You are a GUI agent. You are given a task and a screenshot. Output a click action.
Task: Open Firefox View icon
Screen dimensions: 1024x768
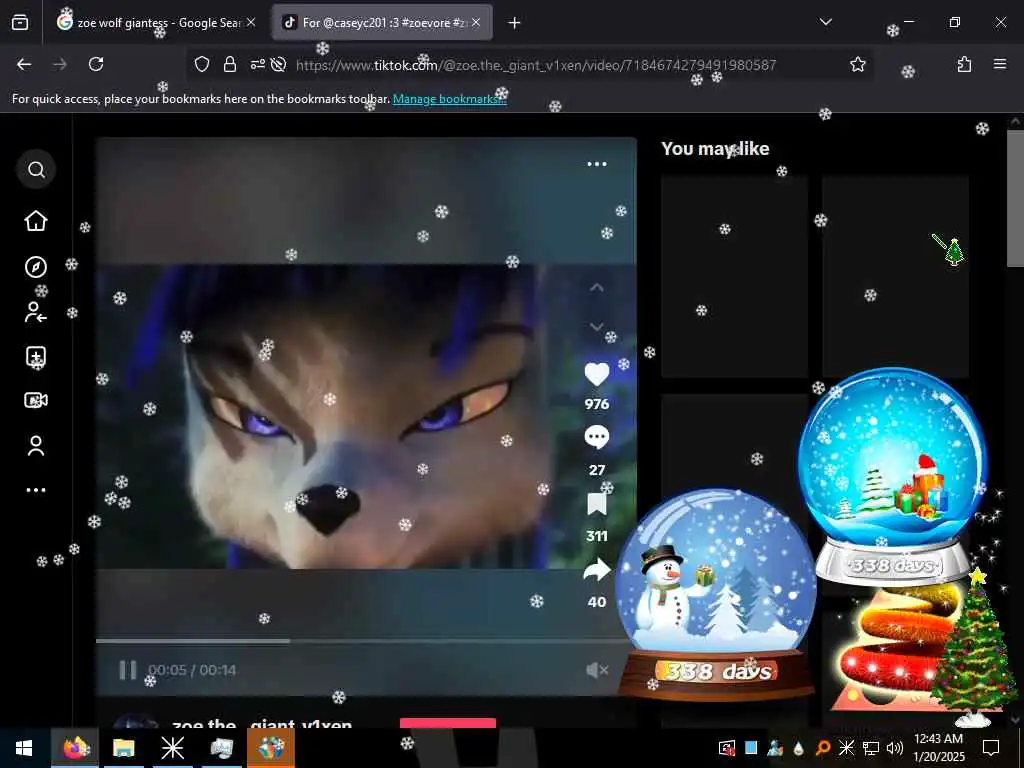coord(20,23)
